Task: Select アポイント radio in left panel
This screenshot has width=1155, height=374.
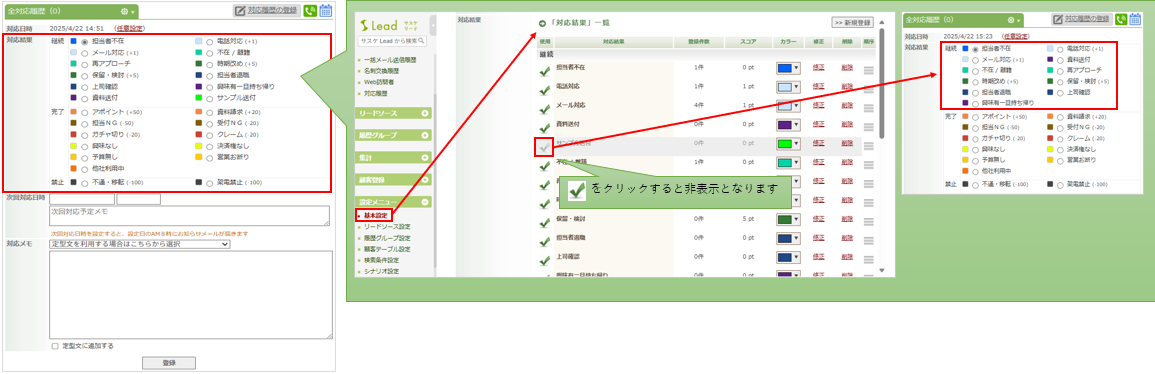Action: click(85, 113)
